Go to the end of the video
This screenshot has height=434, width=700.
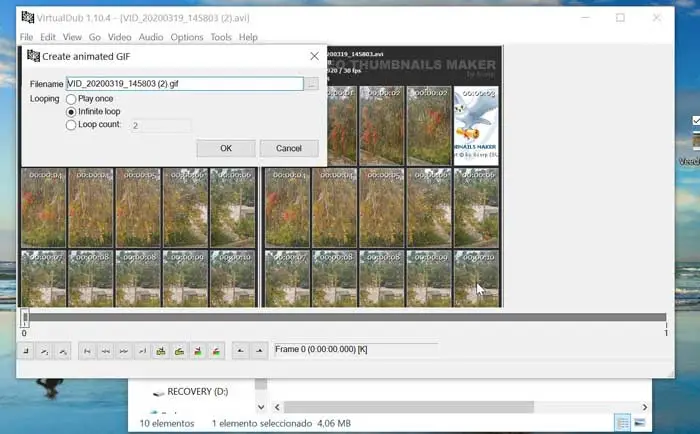pyautogui.click(x=141, y=351)
